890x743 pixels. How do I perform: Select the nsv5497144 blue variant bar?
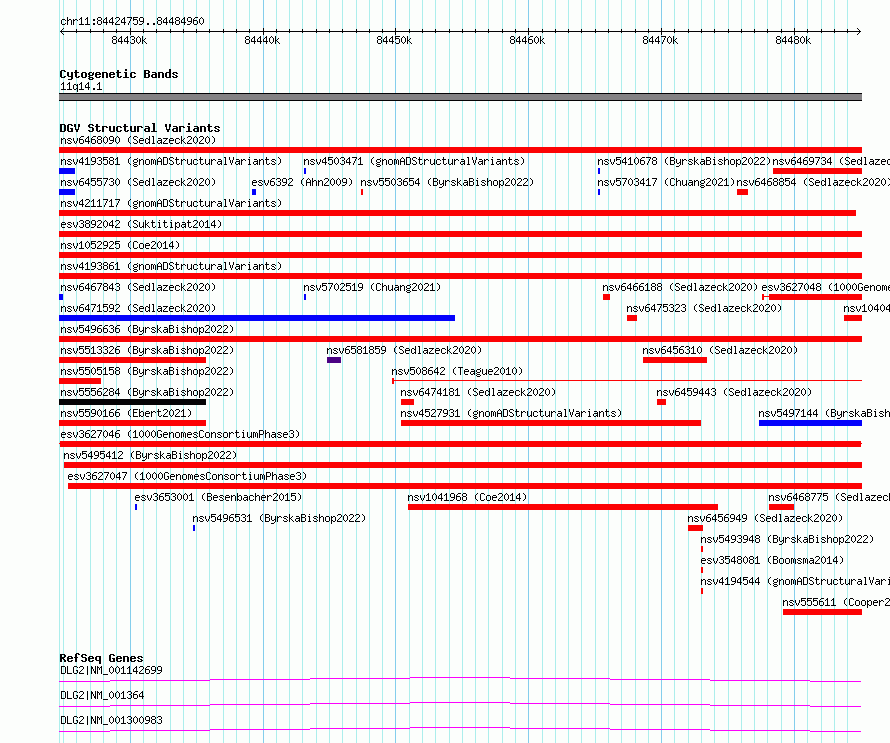coord(810,423)
